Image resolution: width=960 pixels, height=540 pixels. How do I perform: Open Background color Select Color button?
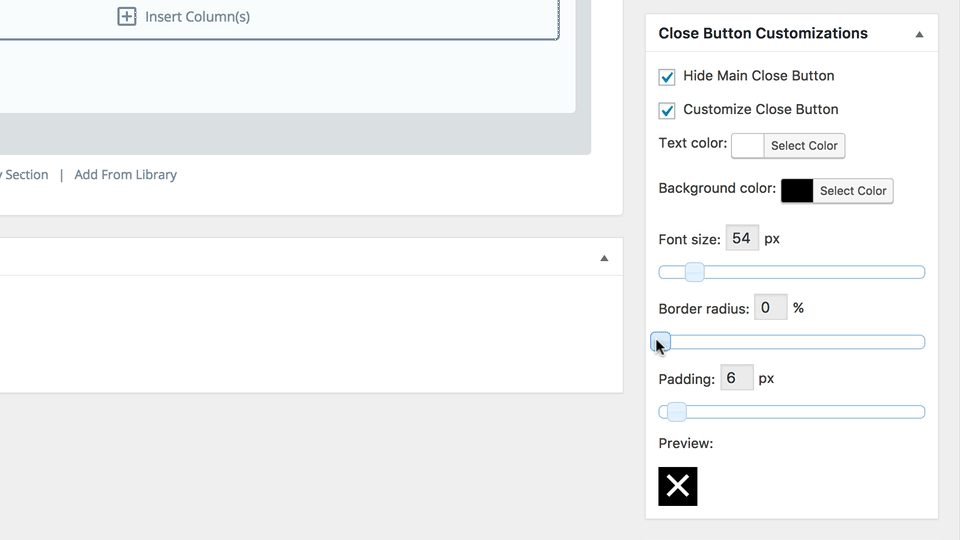point(852,191)
